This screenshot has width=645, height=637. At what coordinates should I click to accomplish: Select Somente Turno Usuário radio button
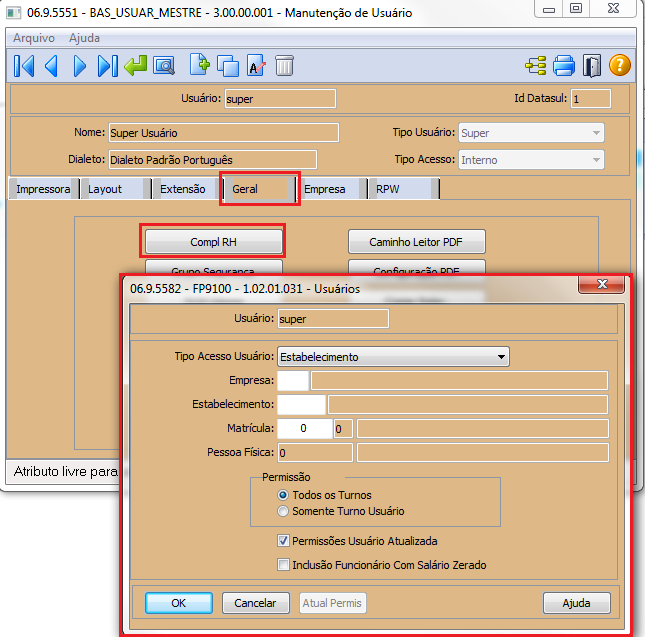tap(283, 511)
